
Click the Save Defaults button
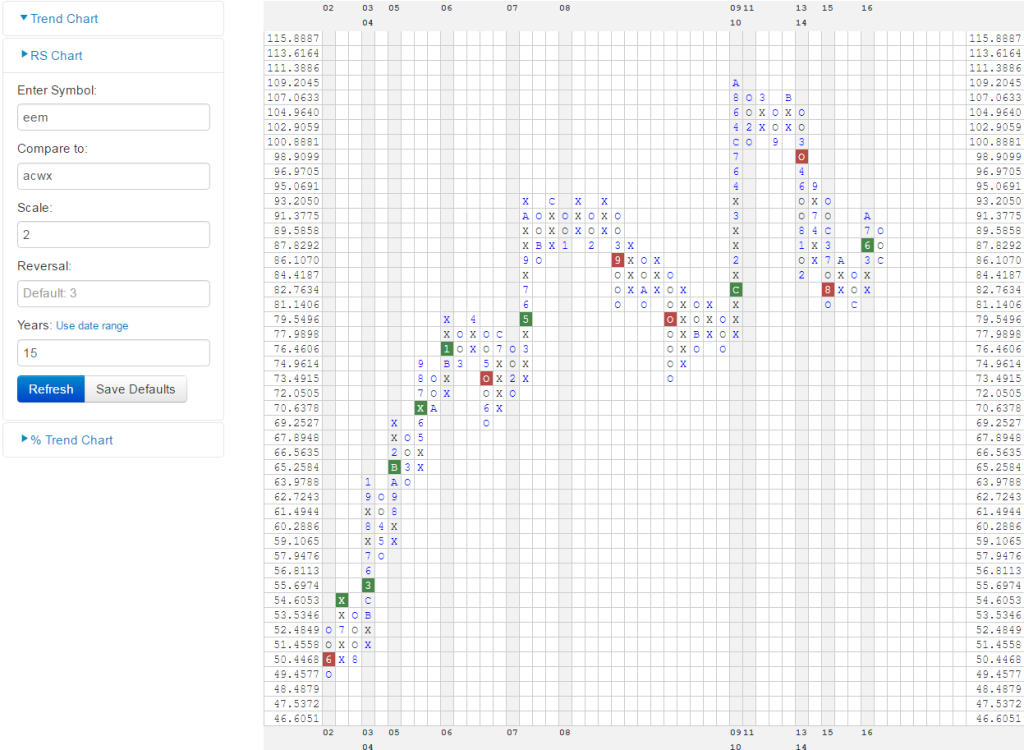(x=136, y=389)
